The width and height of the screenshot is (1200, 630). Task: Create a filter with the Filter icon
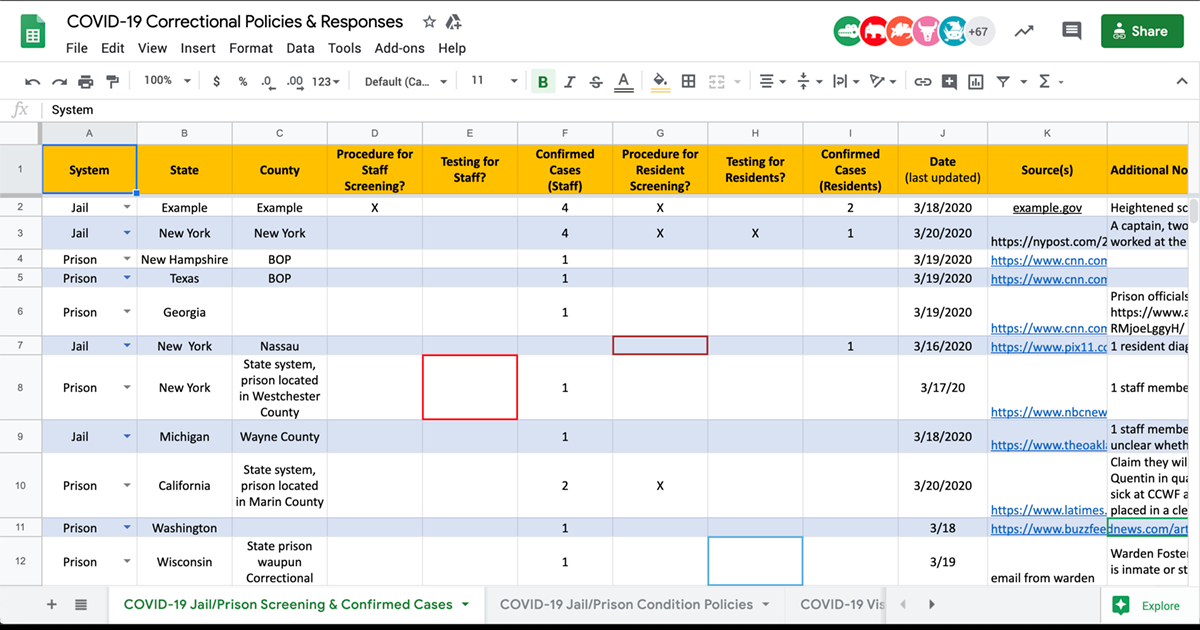1003,81
